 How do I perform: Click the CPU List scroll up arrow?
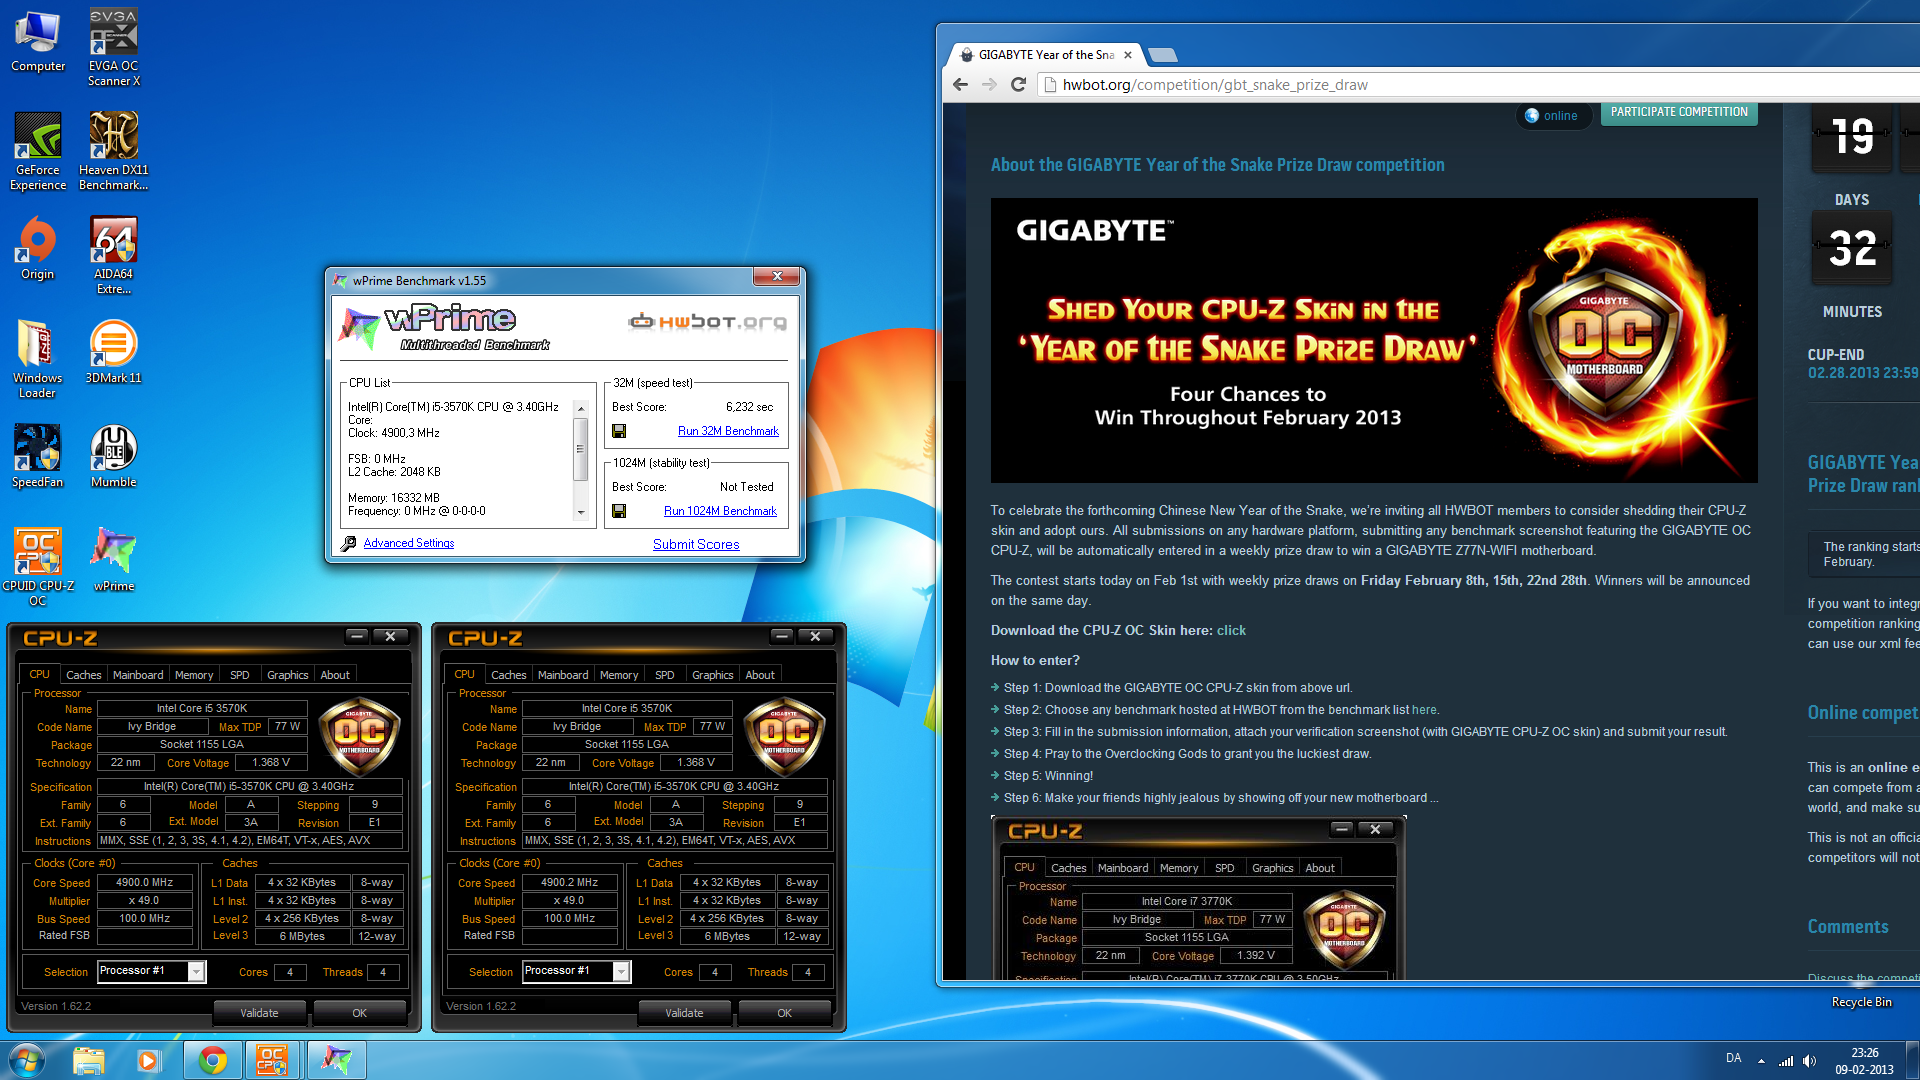click(580, 408)
